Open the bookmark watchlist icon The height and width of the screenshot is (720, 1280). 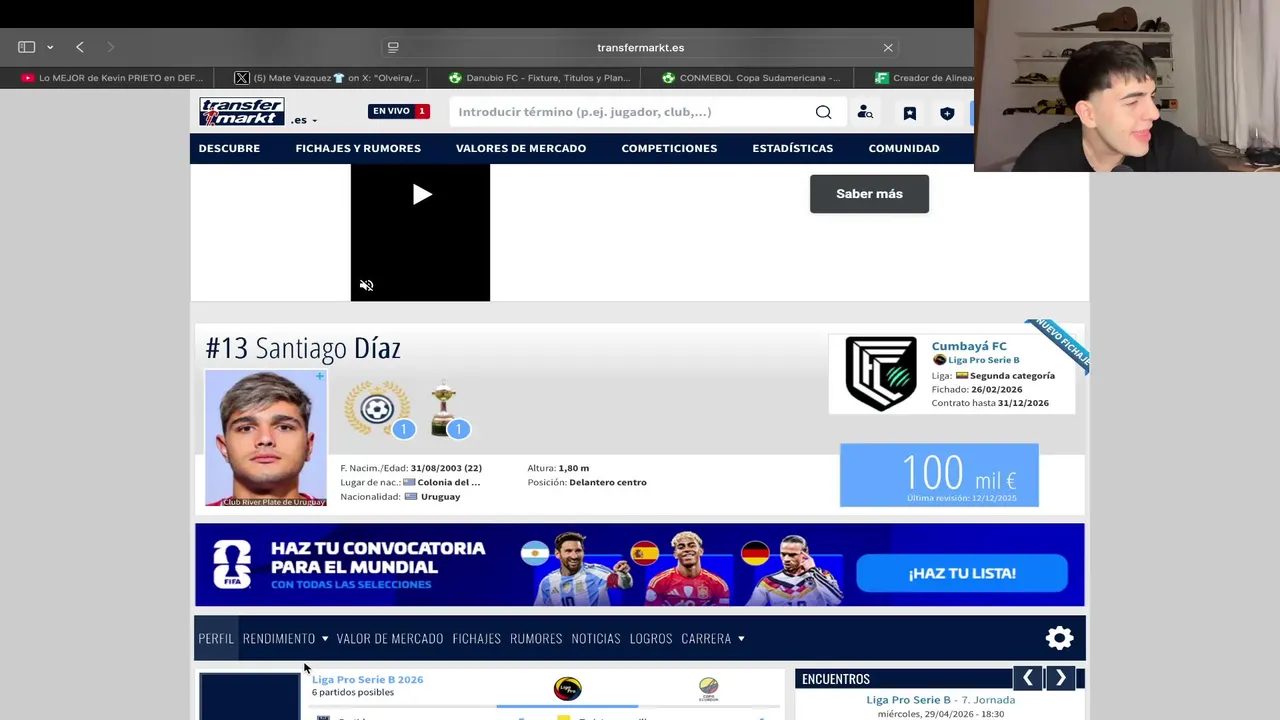(x=910, y=113)
